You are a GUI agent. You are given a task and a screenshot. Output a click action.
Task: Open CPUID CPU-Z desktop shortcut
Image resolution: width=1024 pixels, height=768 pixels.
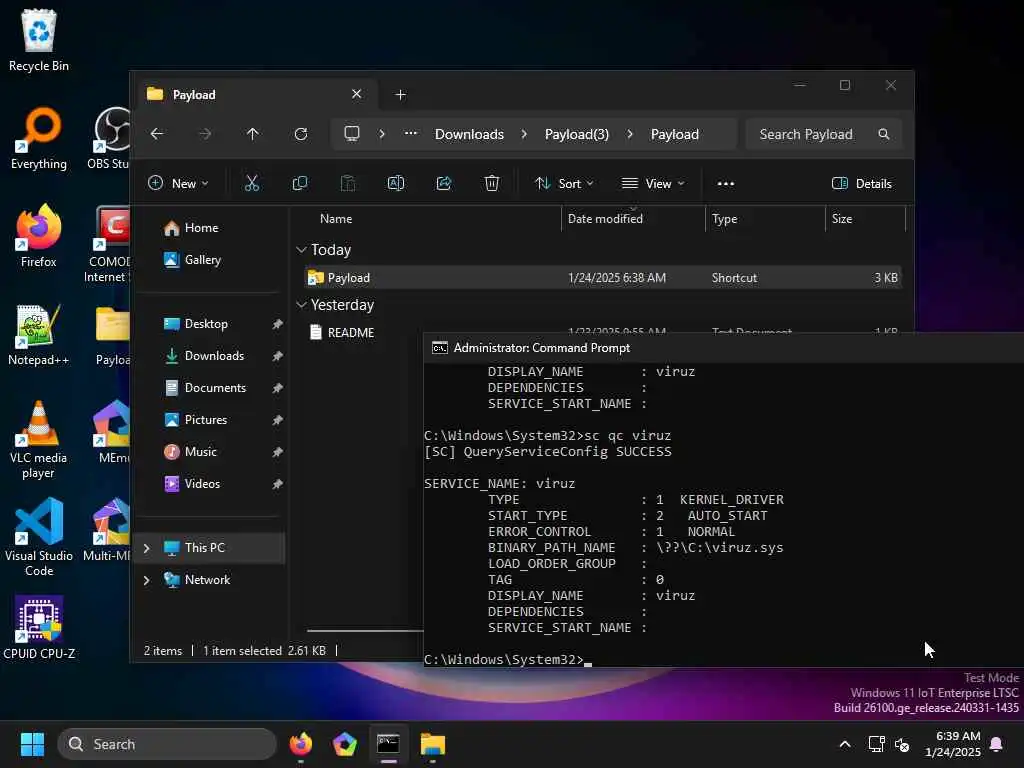[x=39, y=627]
